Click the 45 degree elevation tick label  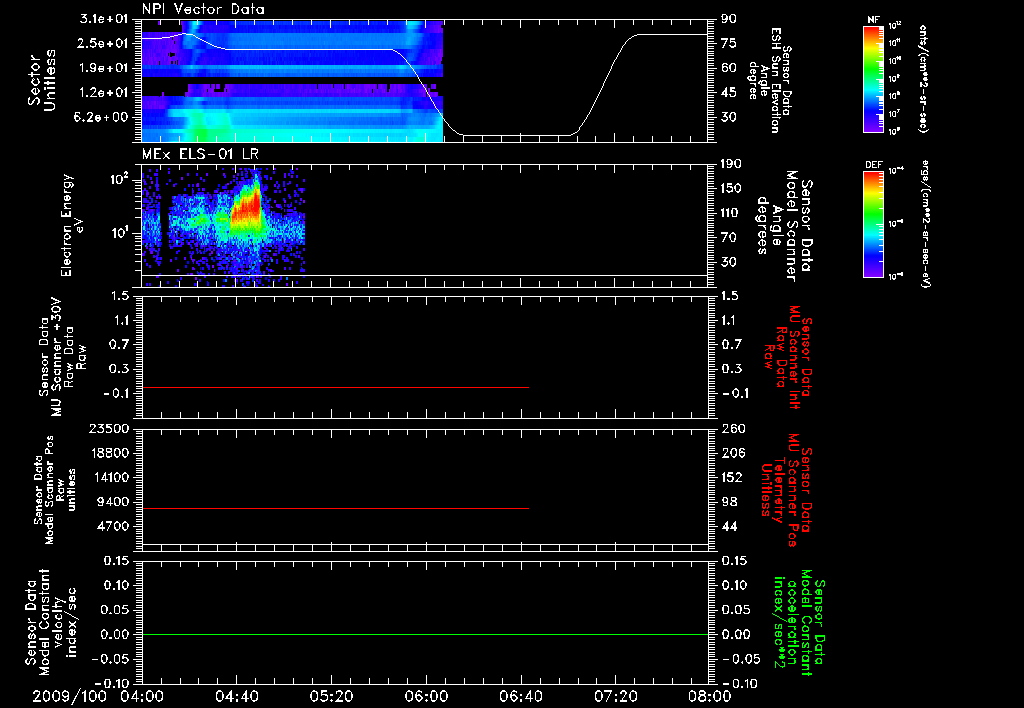pos(729,93)
